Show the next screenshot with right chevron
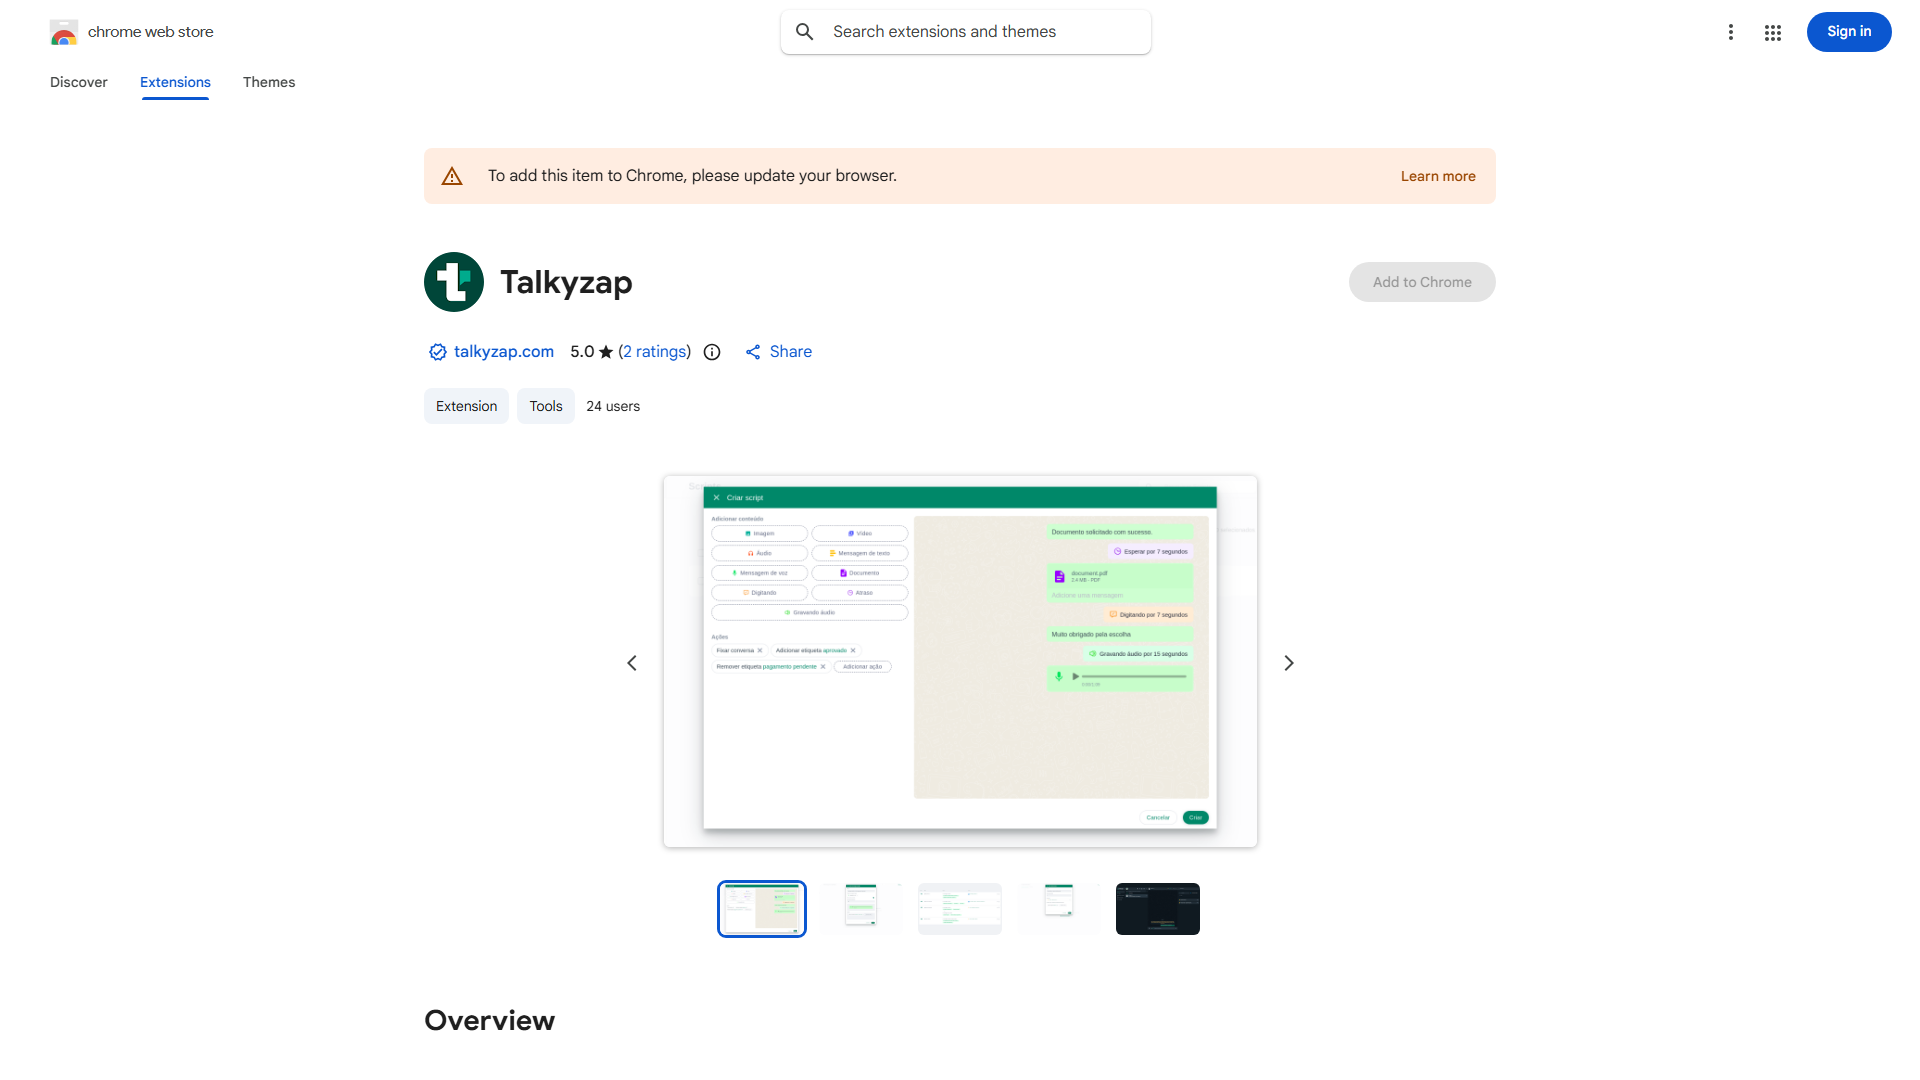1920x1080 pixels. [x=1288, y=662]
